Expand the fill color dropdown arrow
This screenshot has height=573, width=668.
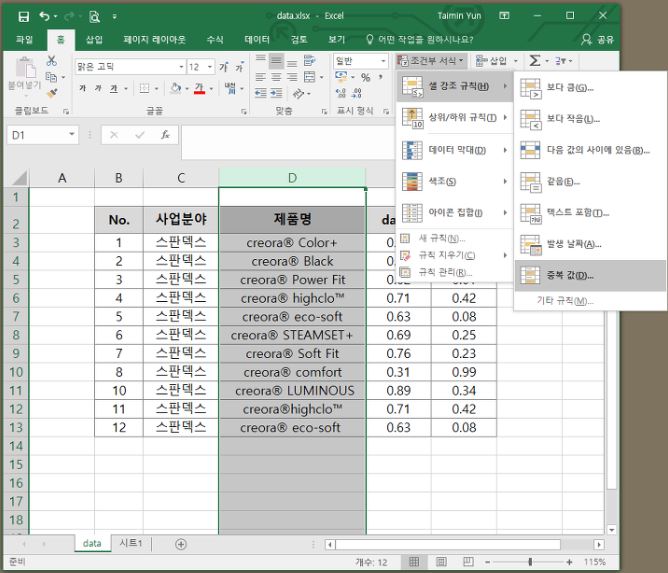tap(187, 89)
